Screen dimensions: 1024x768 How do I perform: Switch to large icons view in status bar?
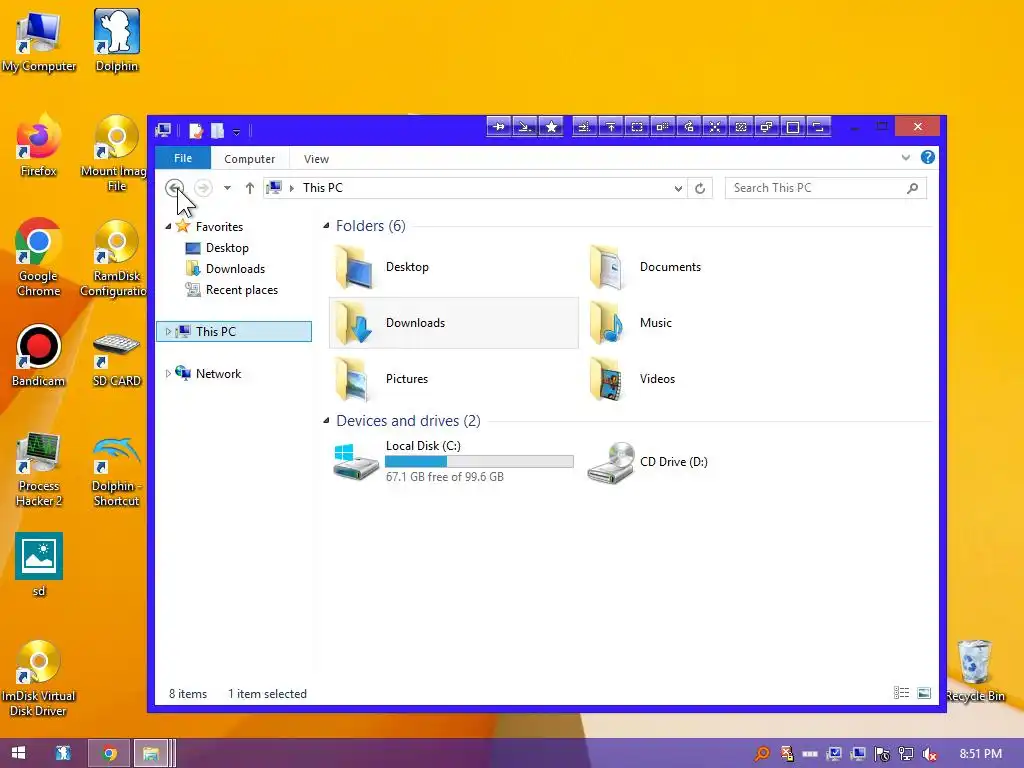923,693
